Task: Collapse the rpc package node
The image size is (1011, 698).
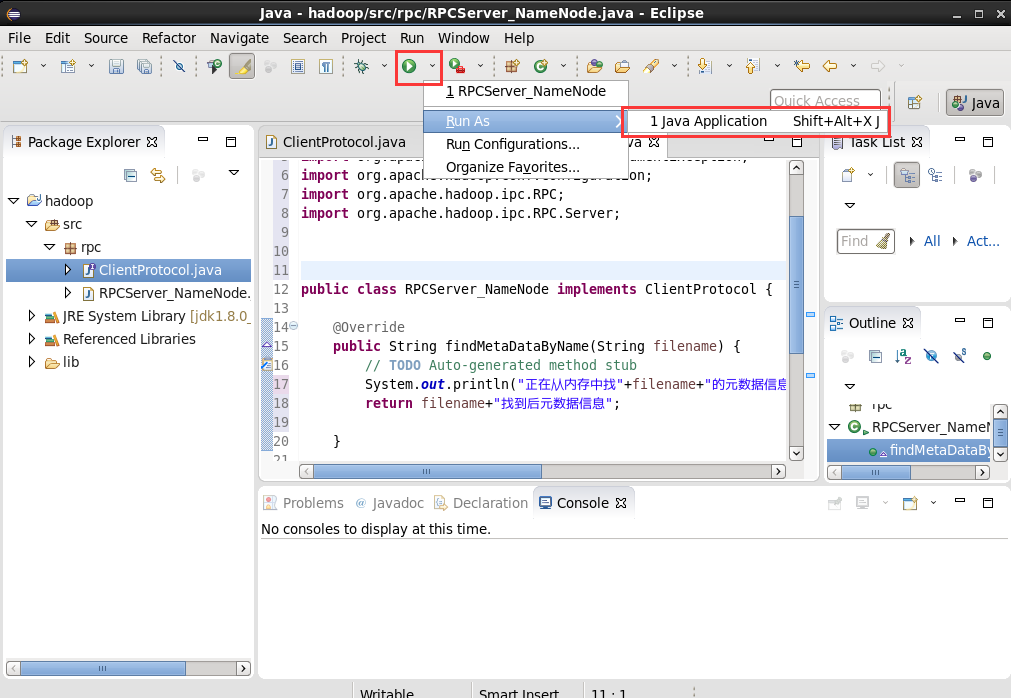Action: (50, 247)
